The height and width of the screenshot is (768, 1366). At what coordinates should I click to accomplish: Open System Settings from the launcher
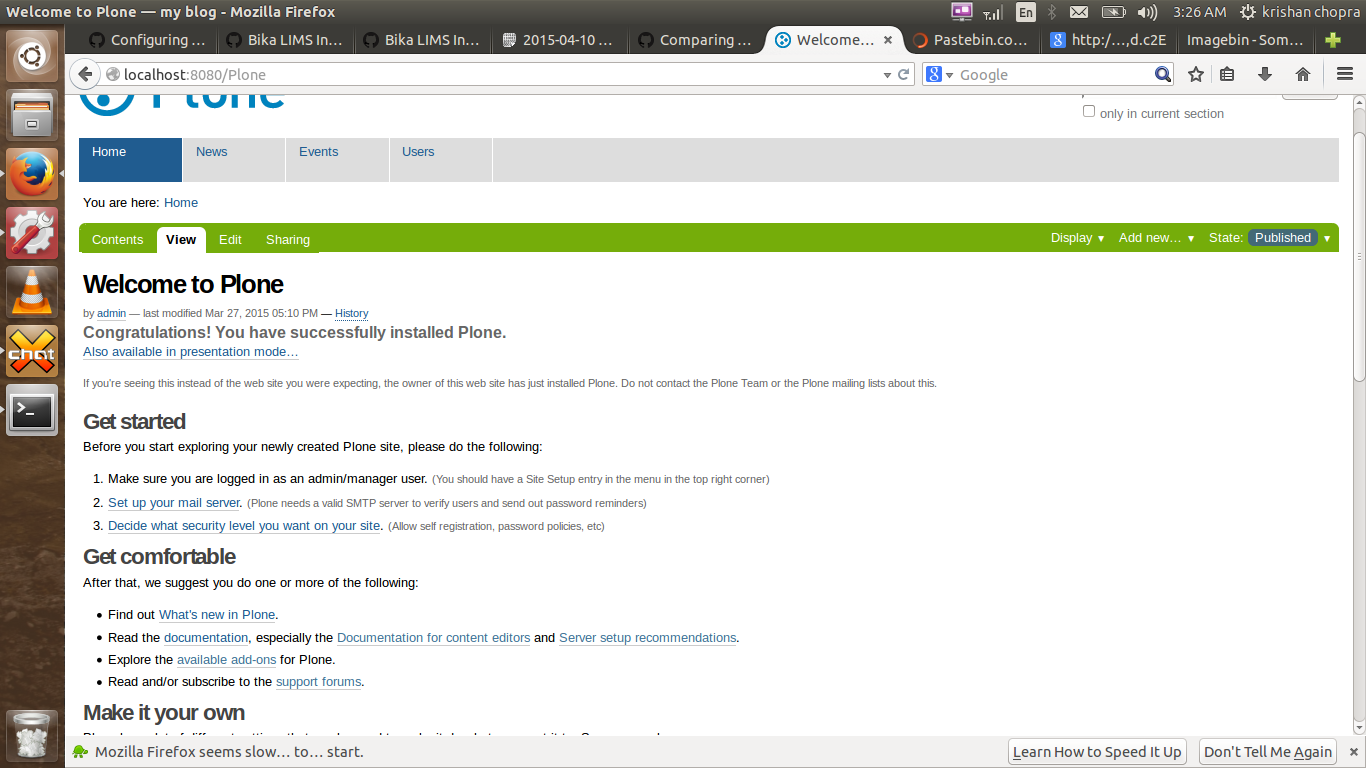[x=32, y=233]
